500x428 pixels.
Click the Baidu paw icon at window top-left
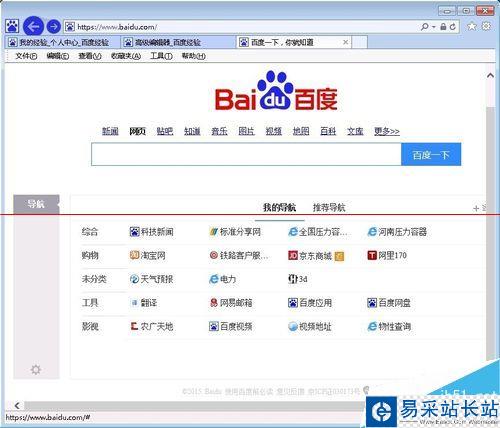[12, 26]
